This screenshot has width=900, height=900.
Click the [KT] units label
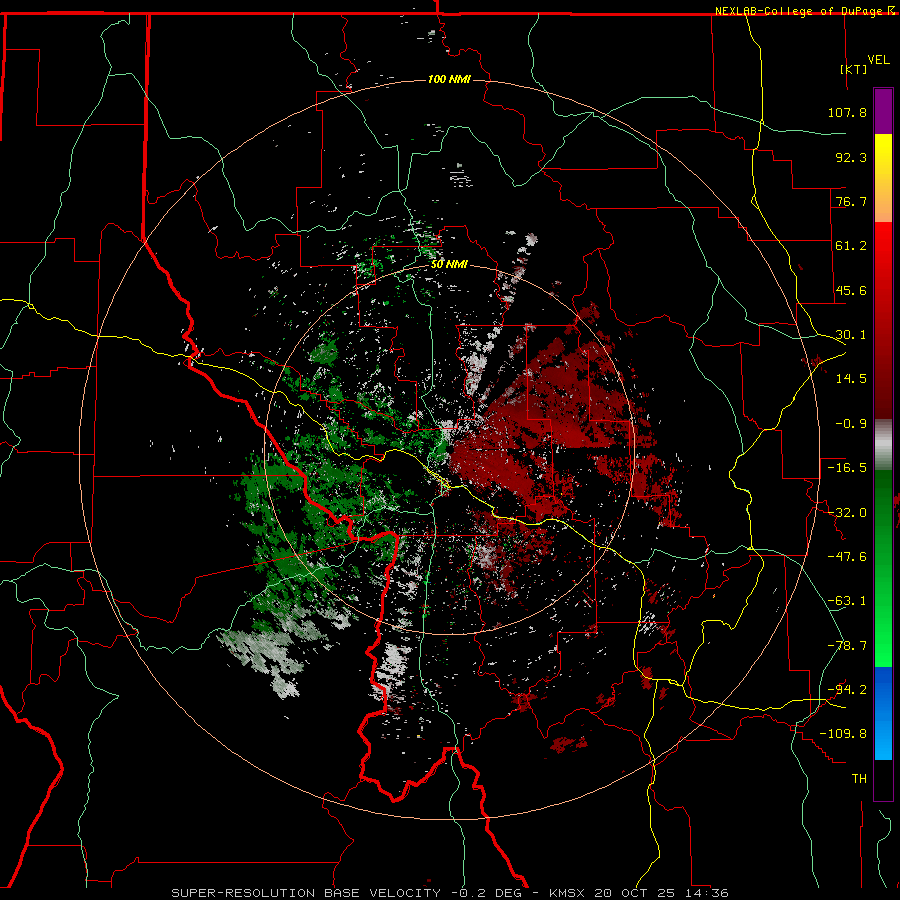point(854,69)
